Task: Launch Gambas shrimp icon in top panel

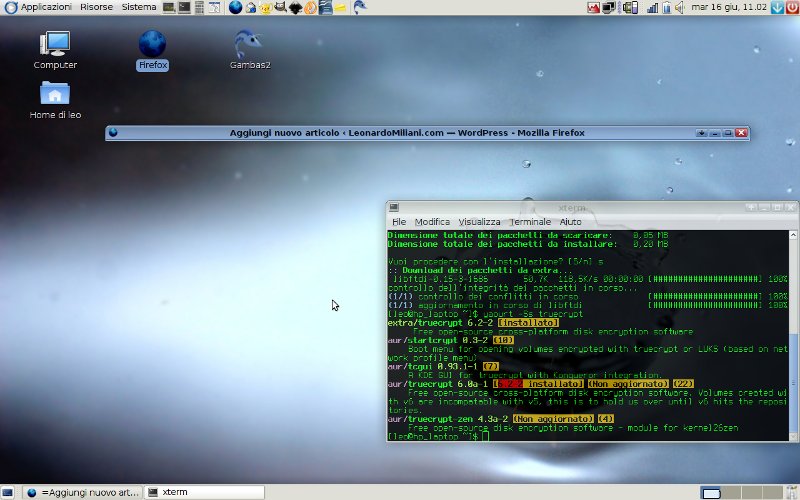Action: click(x=360, y=7)
